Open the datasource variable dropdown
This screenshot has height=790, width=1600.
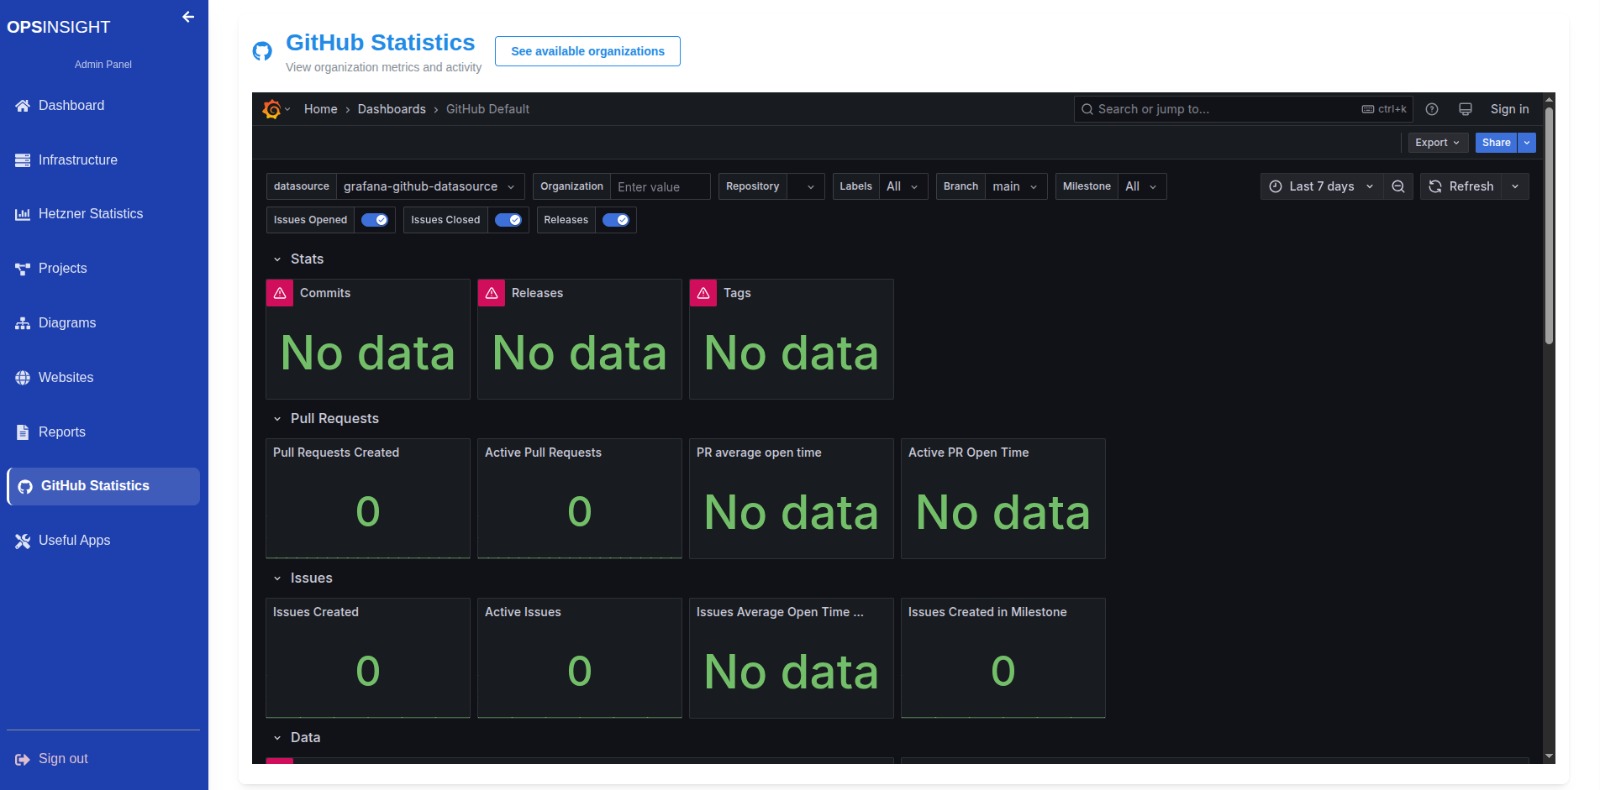(x=430, y=187)
